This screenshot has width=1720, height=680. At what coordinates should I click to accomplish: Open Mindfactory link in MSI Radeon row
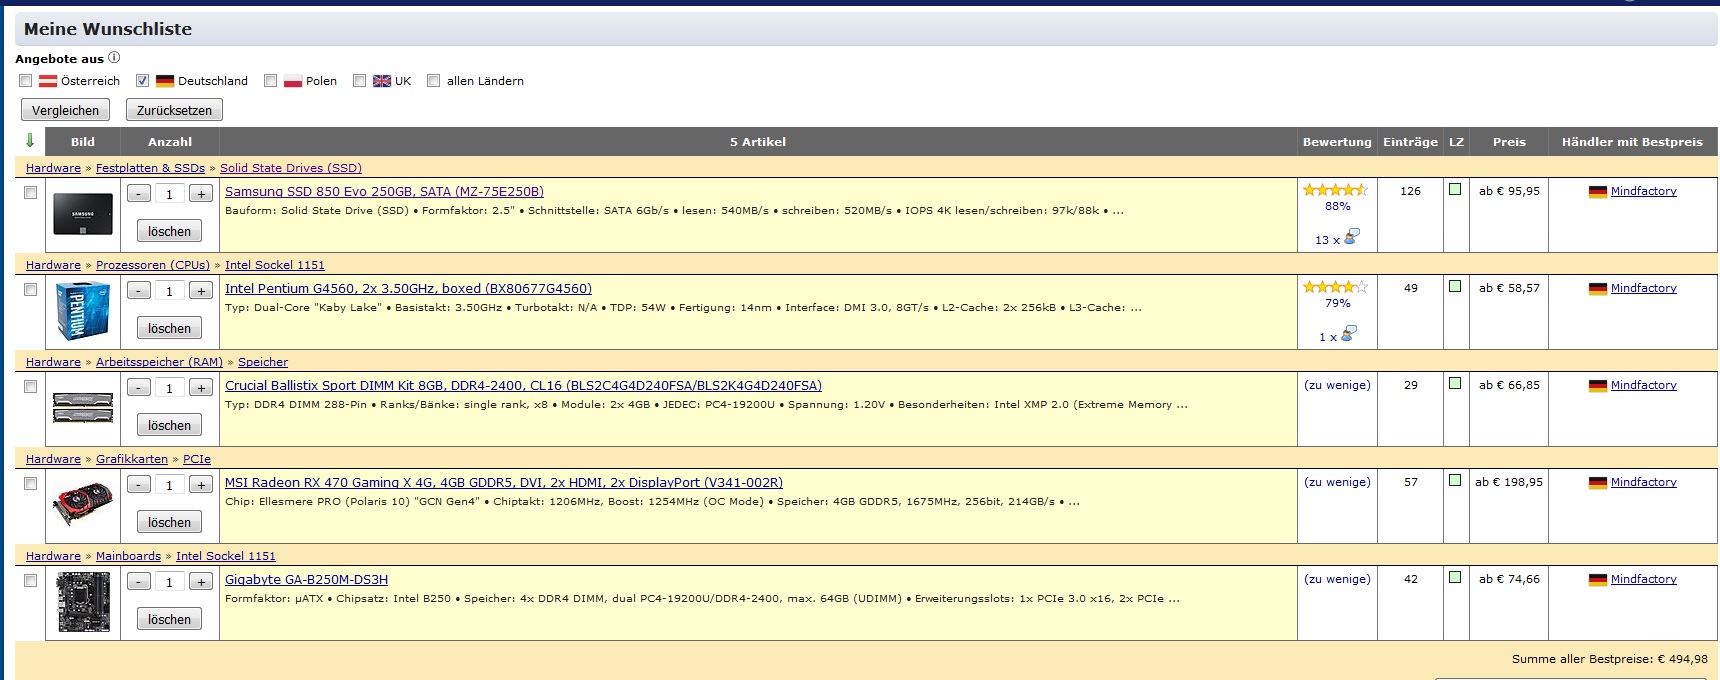(1643, 482)
